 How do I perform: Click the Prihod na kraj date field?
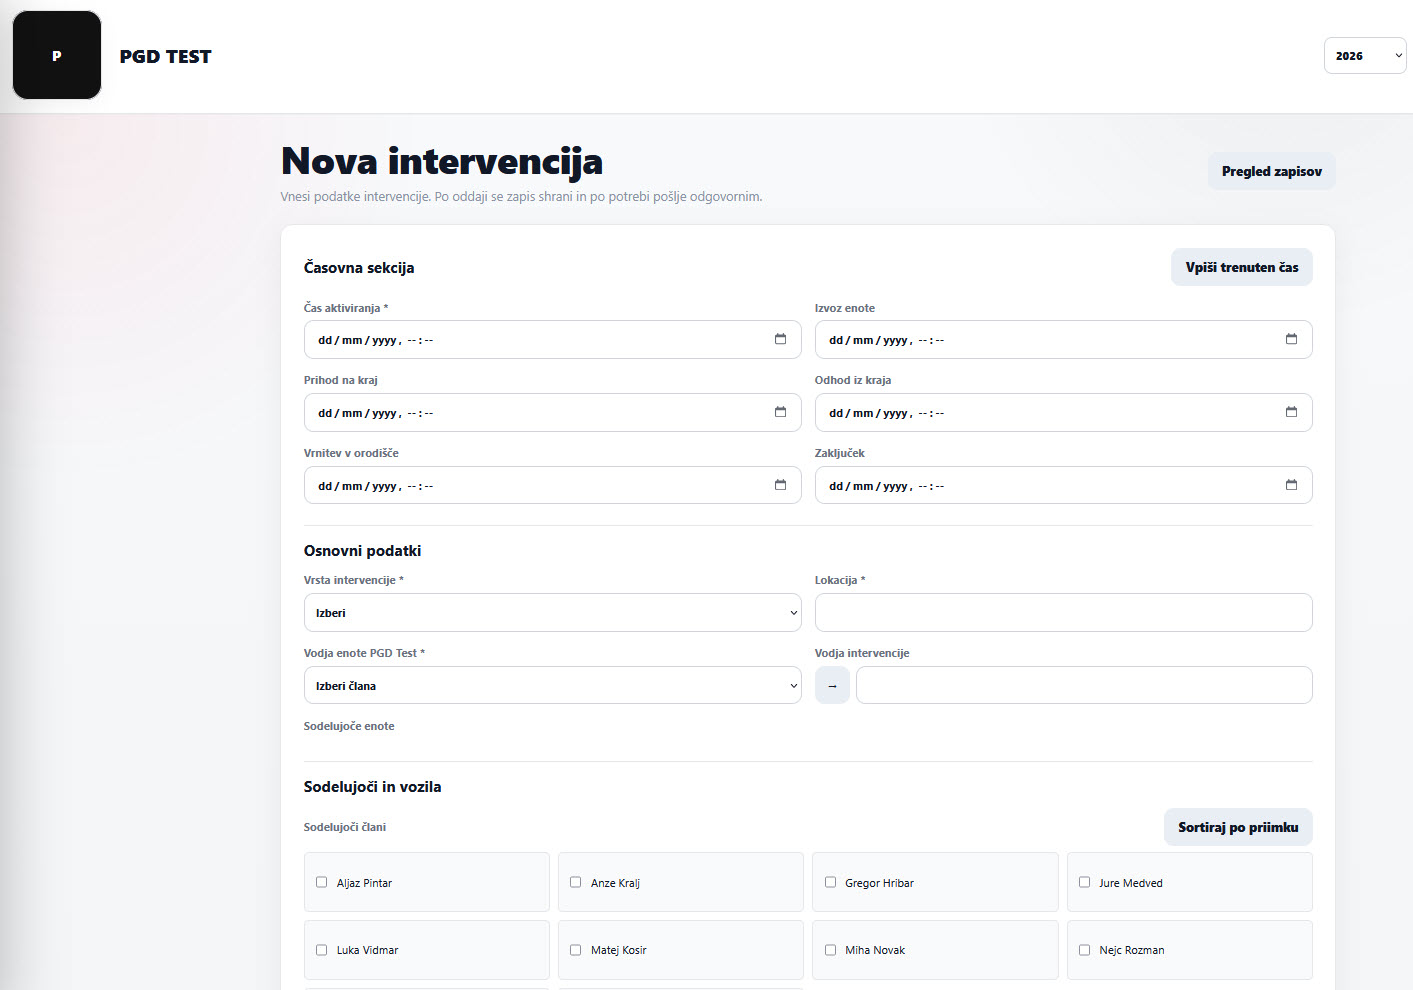click(x=553, y=413)
